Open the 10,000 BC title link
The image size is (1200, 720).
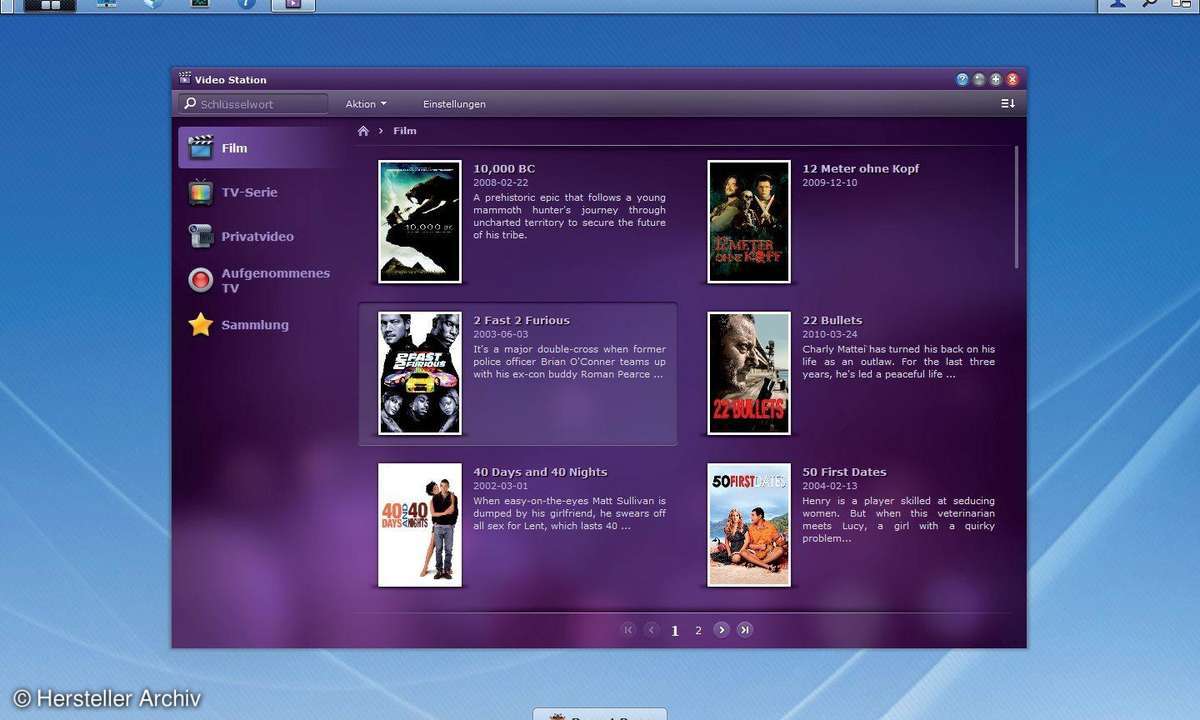(504, 169)
